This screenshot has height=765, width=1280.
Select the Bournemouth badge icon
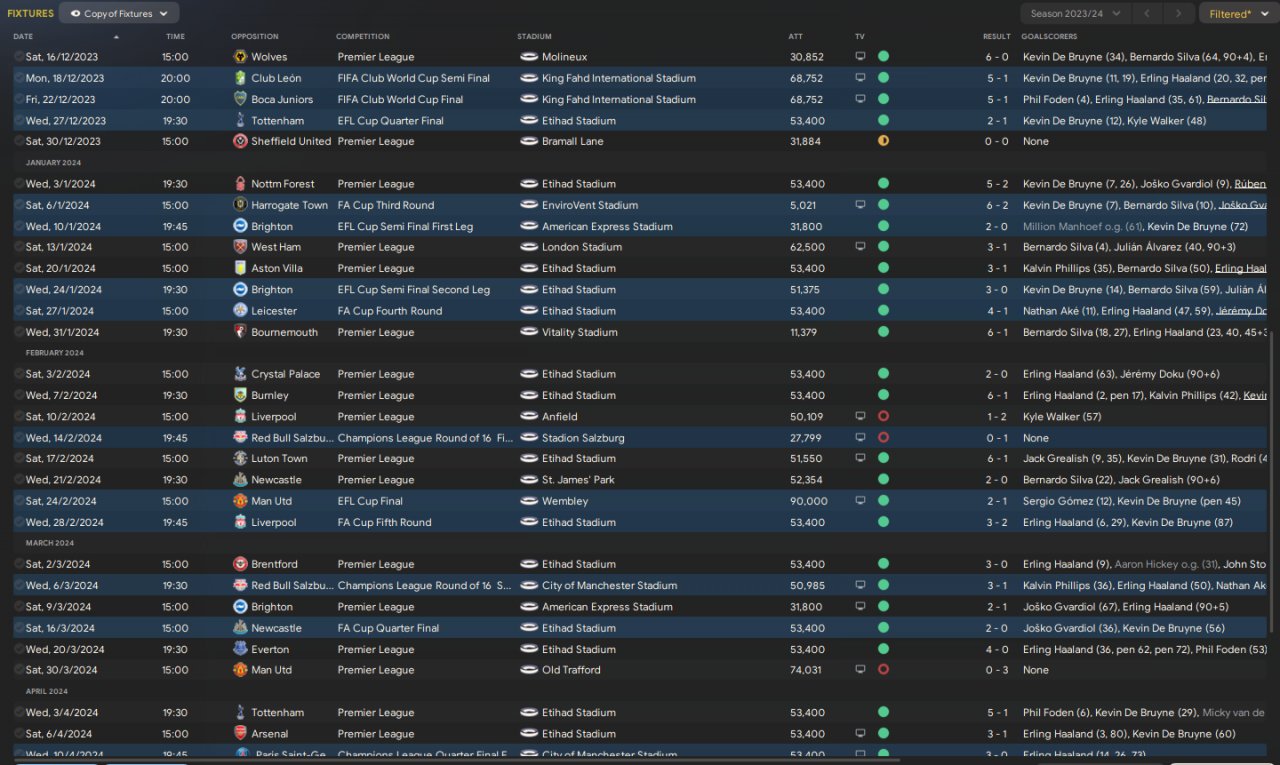pos(240,332)
